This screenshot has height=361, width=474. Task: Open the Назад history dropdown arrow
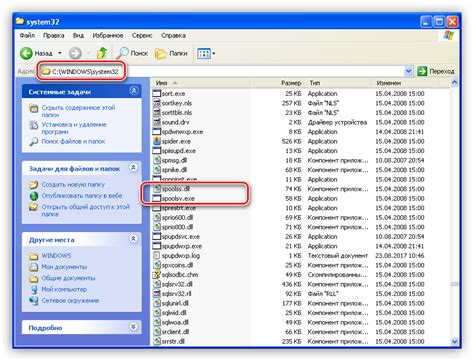click(60, 53)
